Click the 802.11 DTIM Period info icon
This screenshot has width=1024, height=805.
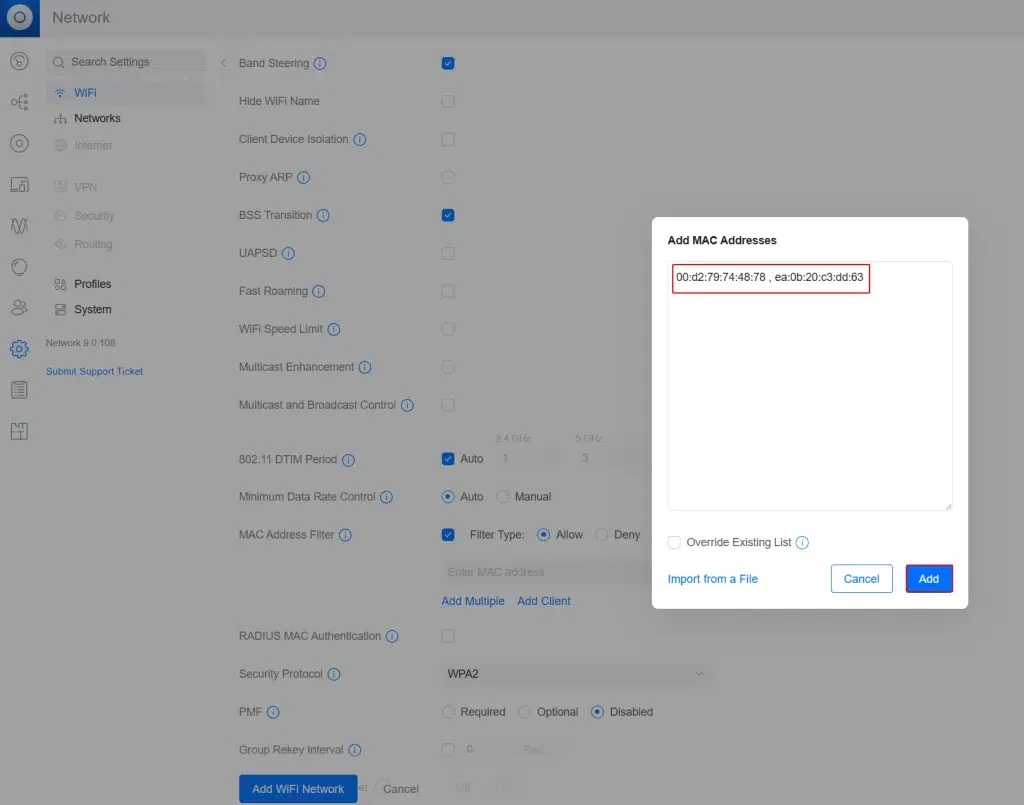pyautogui.click(x=349, y=460)
